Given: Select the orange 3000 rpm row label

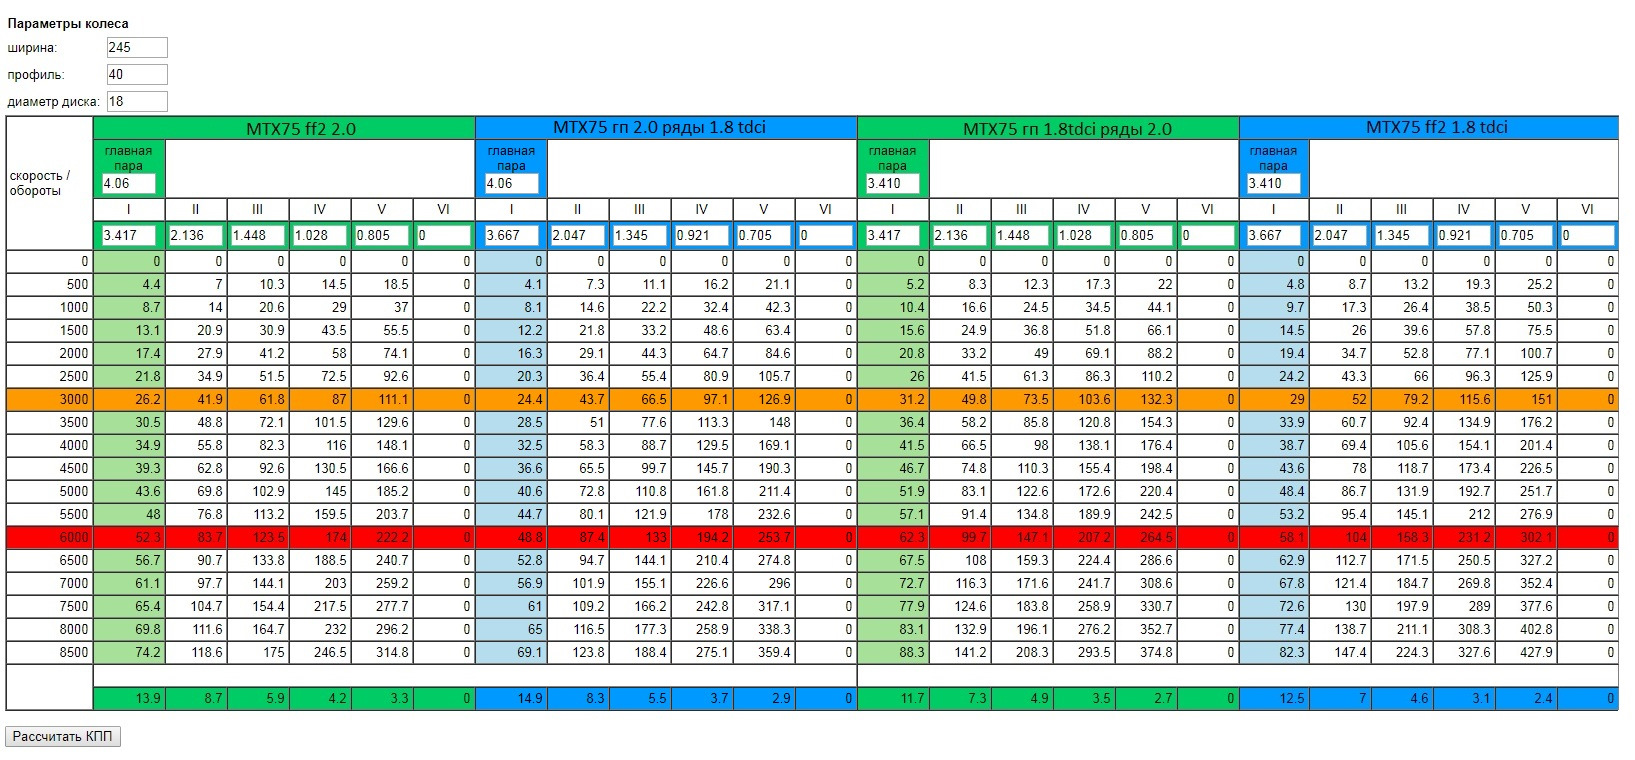Looking at the screenshot, I should point(49,399).
